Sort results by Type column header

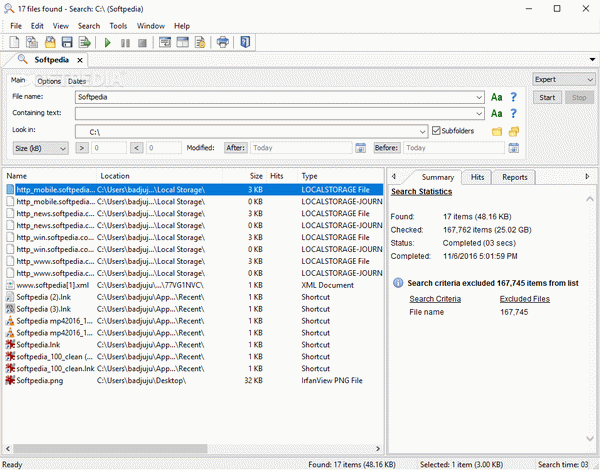tap(341, 176)
